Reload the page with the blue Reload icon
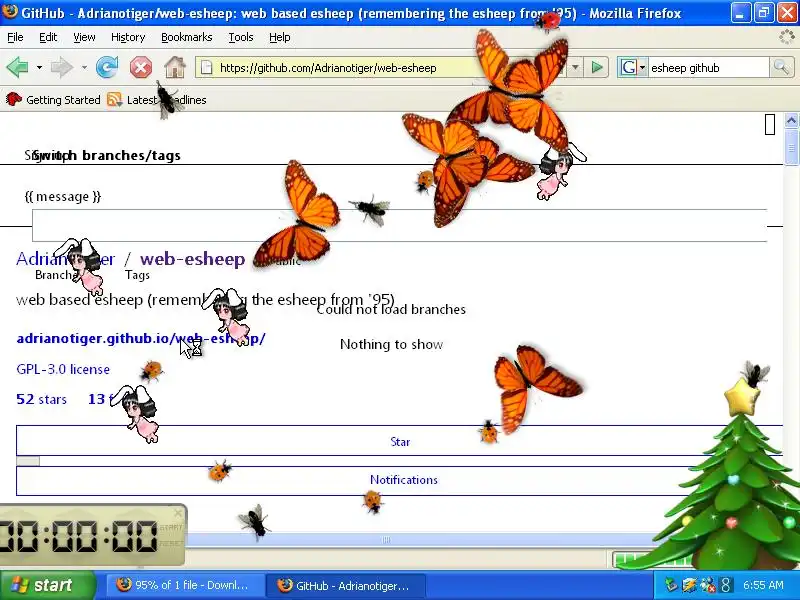Viewport: 800px width, 600px height. coord(107,67)
